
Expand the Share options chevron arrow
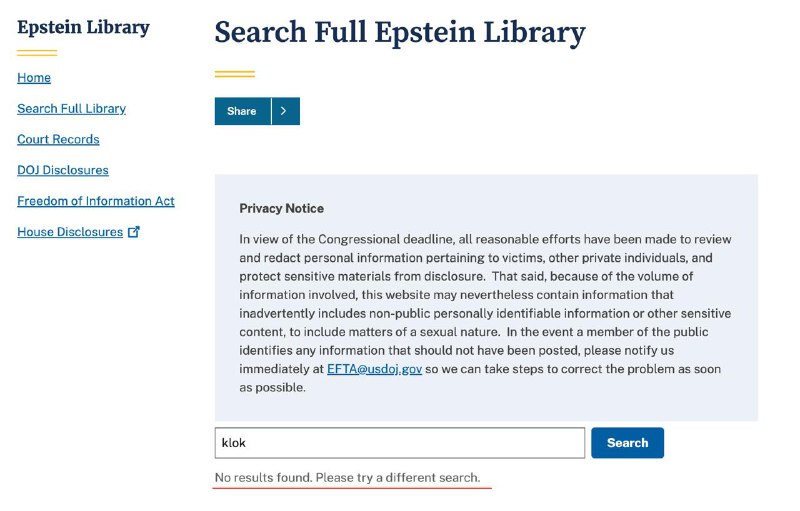pos(284,111)
